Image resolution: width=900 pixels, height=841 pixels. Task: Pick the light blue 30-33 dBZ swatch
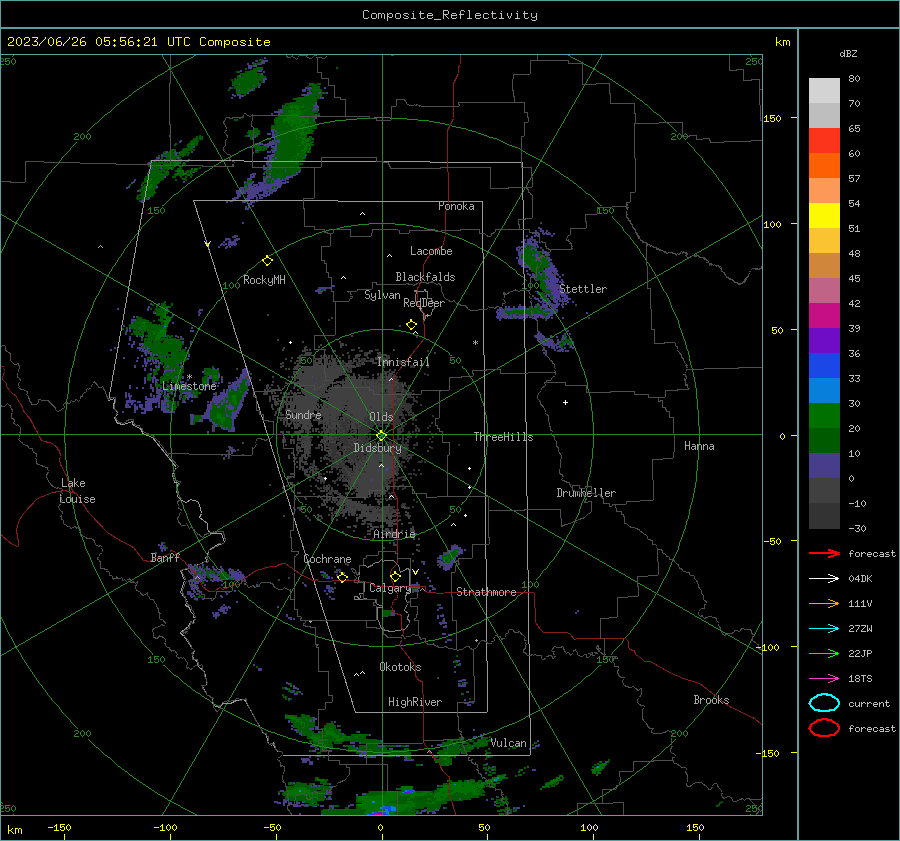click(x=824, y=390)
